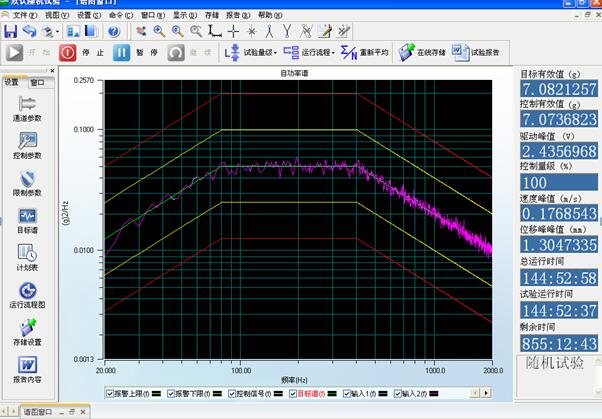Select the Y-shaped valley marker tool

[x=287, y=31]
